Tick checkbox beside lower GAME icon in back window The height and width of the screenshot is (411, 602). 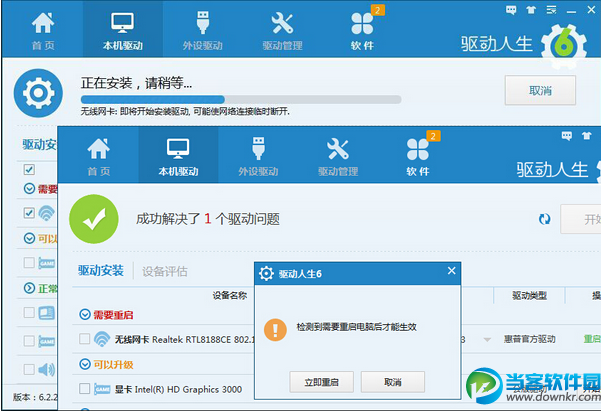point(29,341)
